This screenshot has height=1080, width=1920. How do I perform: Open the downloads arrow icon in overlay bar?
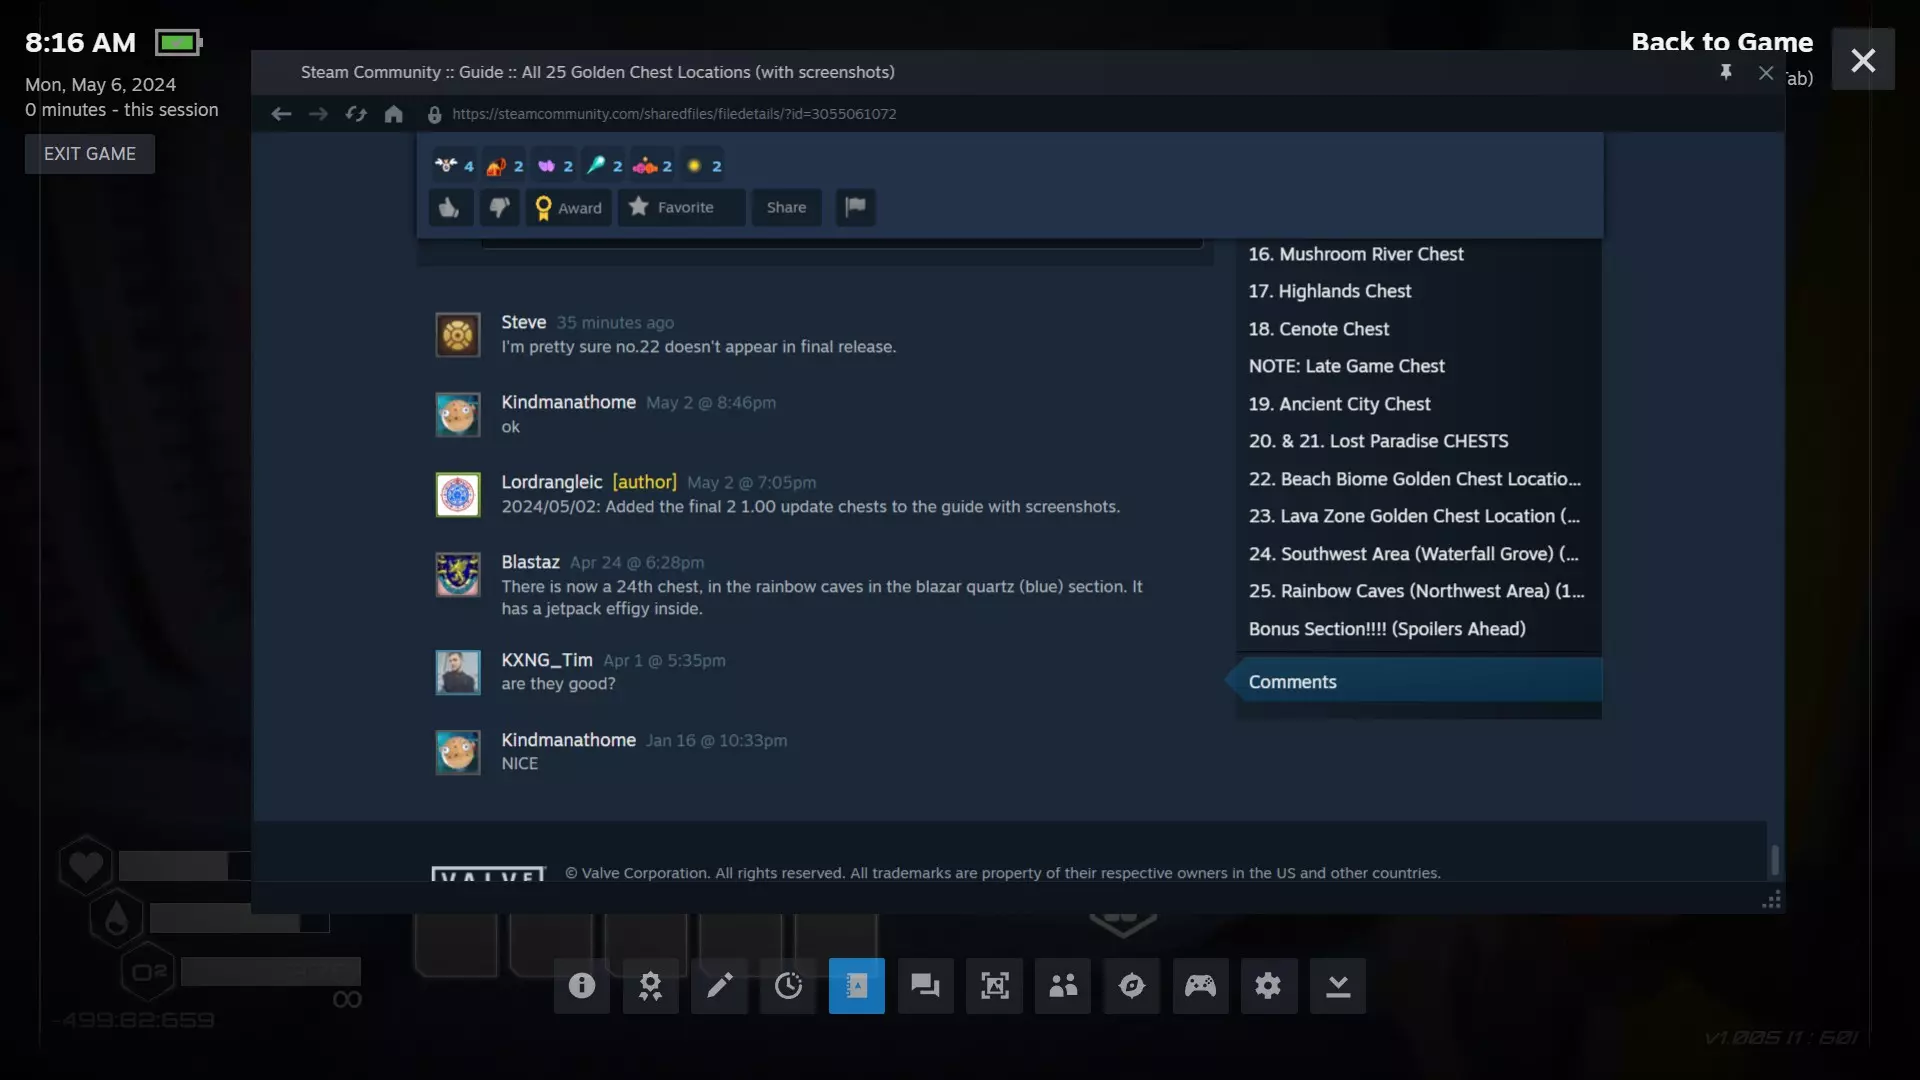1337,986
